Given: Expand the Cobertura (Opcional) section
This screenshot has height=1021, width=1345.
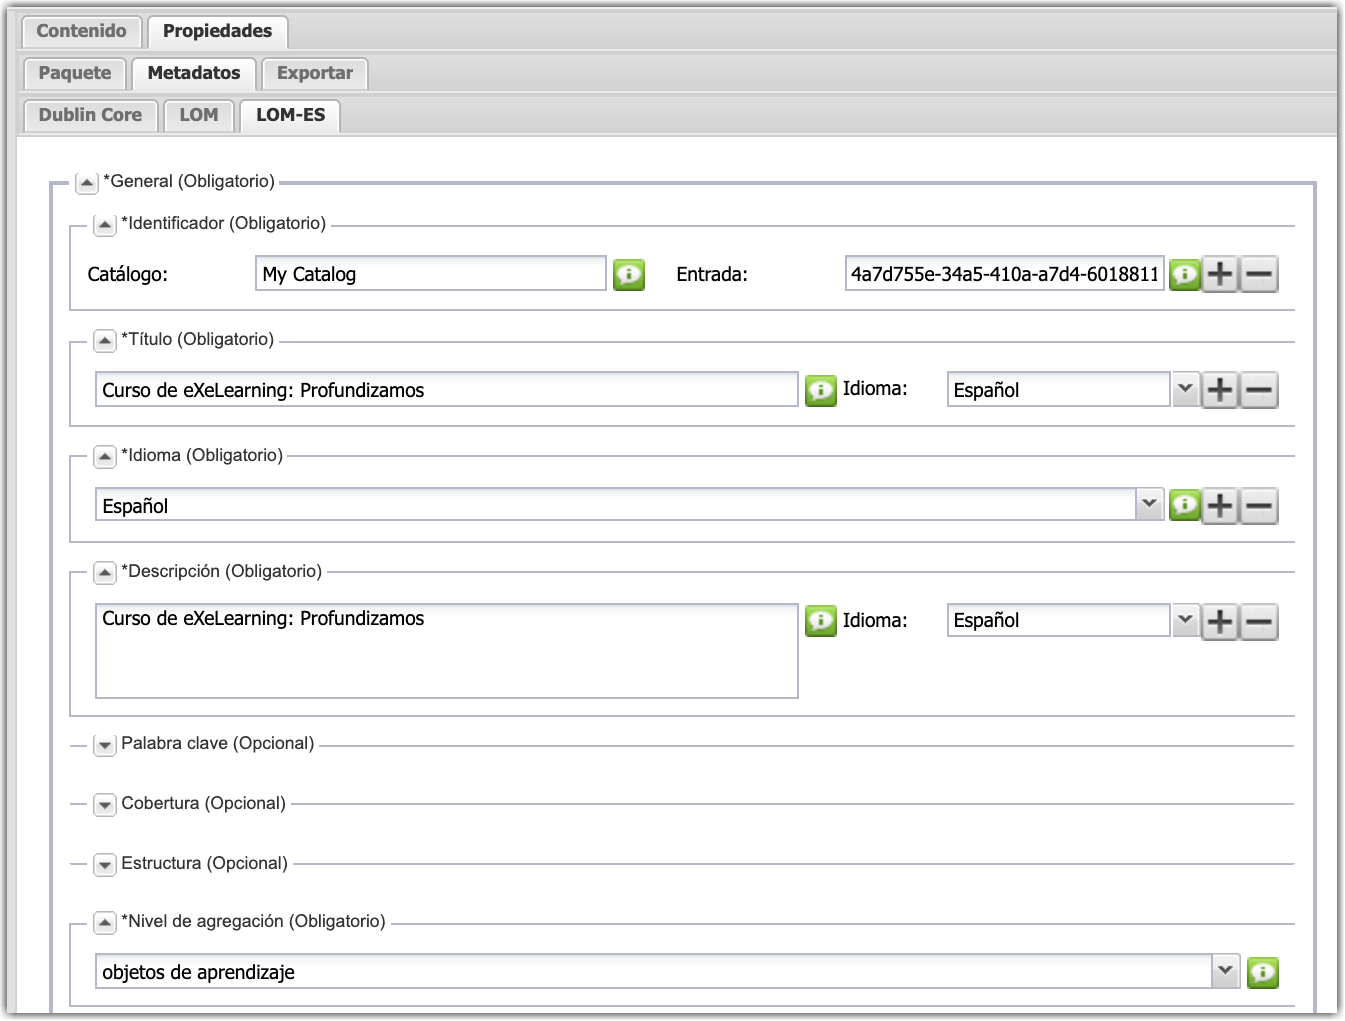Looking at the screenshot, I should click(105, 805).
